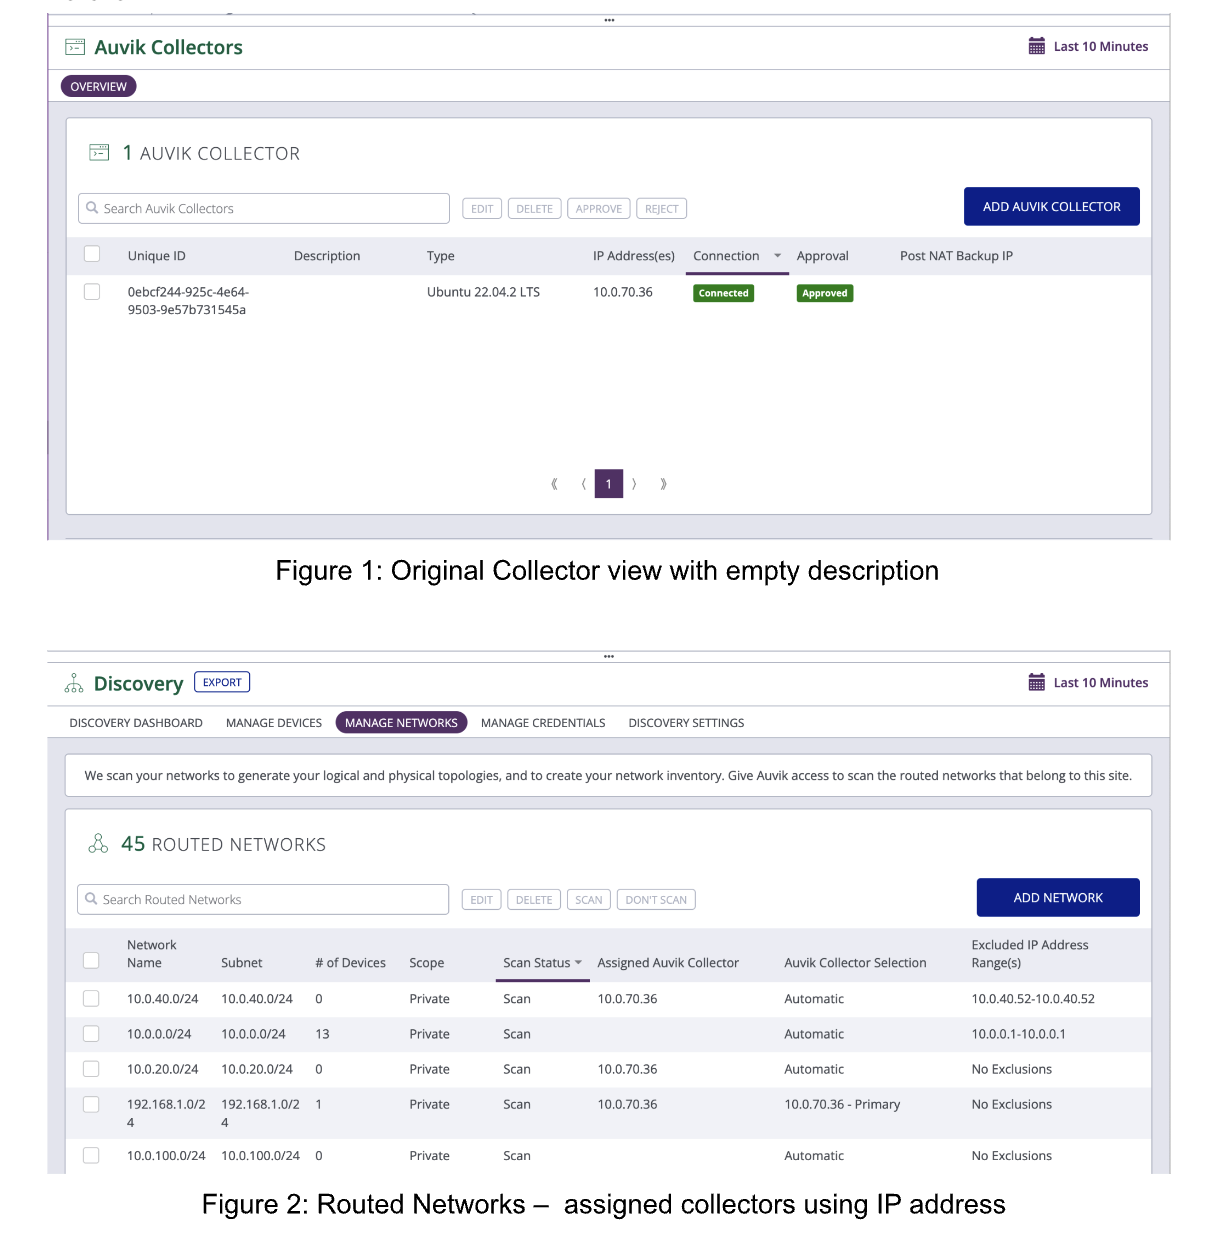Click the 45 Routed Networks panel icon
1206x1242 pixels.
pyautogui.click(x=98, y=843)
